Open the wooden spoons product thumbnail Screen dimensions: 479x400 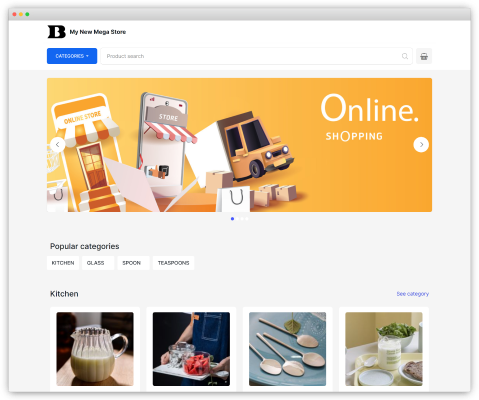(x=287, y=349)
